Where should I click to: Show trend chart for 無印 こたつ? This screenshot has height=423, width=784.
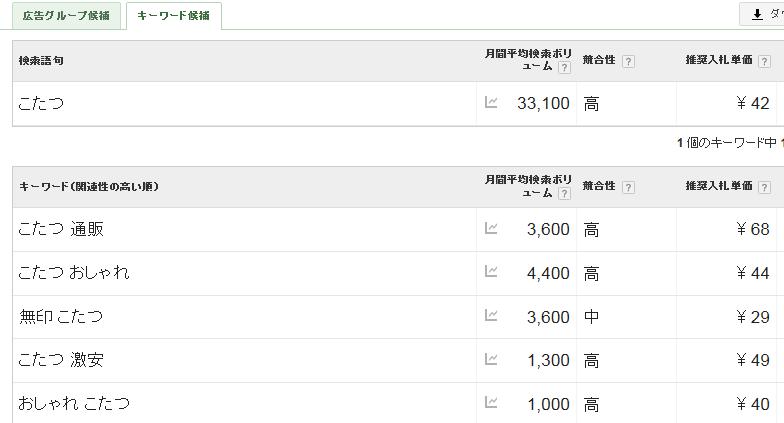(x=491, y=316)
